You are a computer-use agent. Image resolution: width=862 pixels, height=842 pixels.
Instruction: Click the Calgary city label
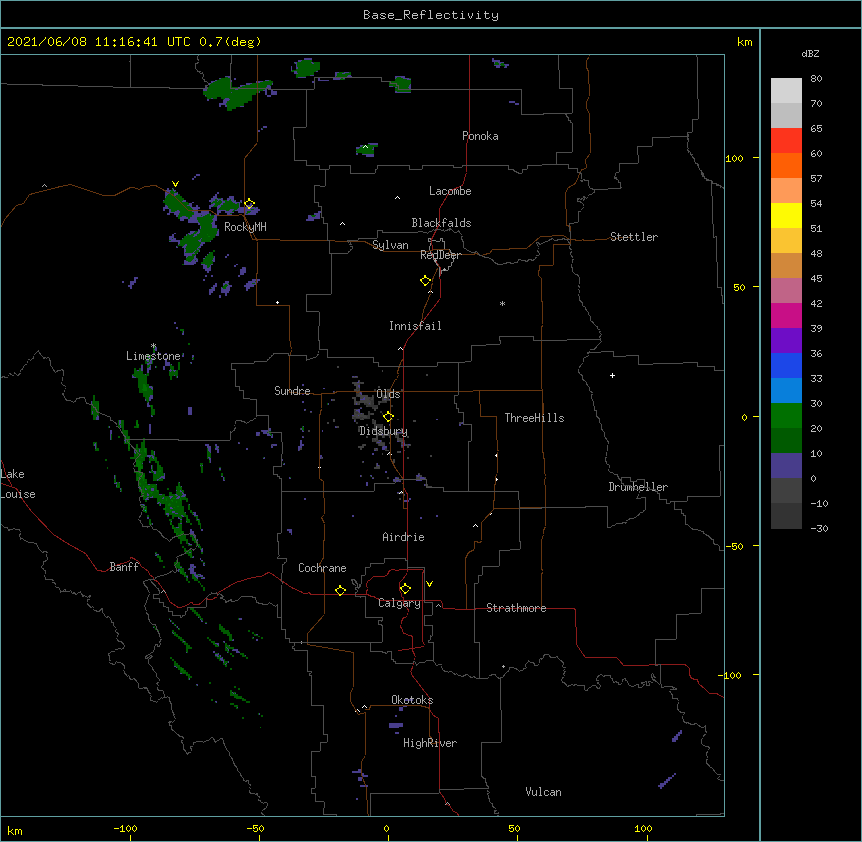pyautogui.click(x=399, y=603)
